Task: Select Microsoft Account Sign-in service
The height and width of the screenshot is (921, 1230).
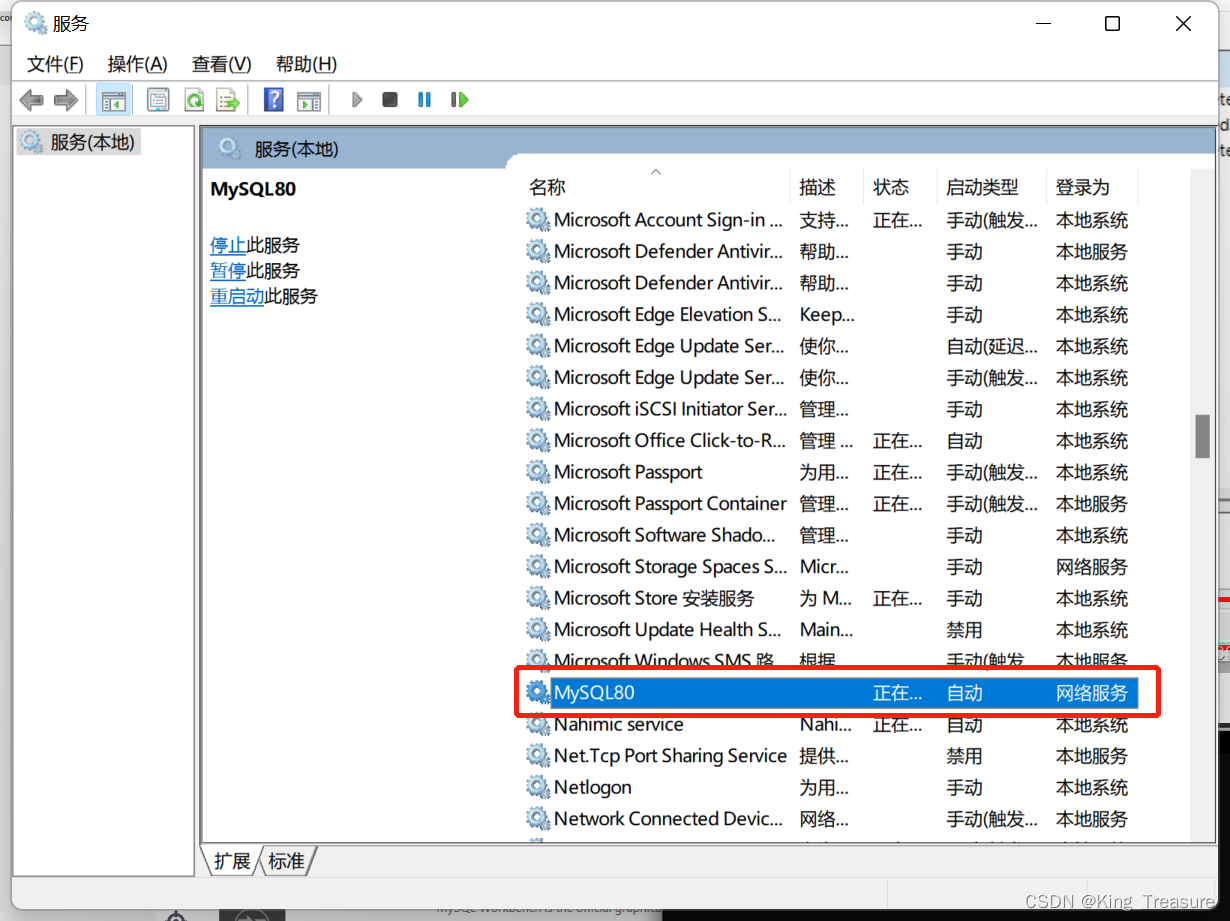Action: (831, 220)
